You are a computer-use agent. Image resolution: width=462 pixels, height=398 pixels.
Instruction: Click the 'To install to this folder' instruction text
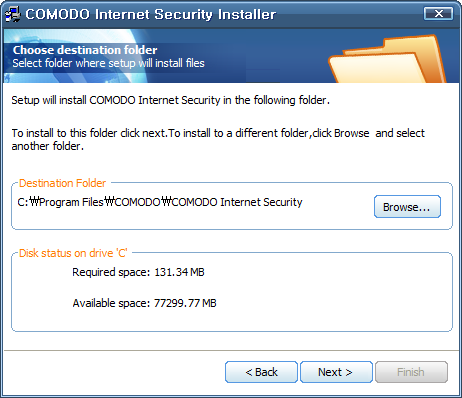tap(218, 133)
